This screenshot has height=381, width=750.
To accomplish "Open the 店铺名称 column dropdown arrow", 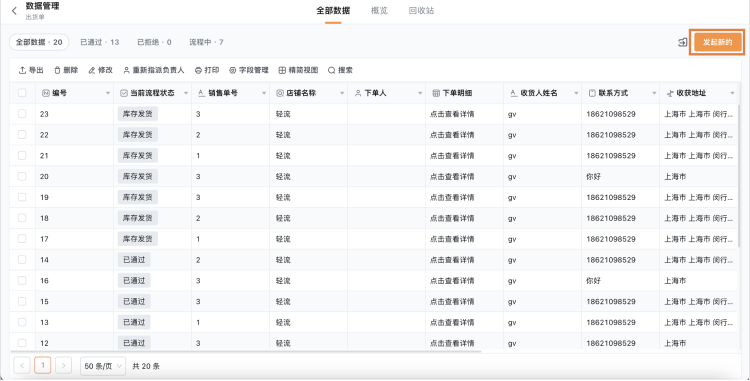I will (342, 93).
